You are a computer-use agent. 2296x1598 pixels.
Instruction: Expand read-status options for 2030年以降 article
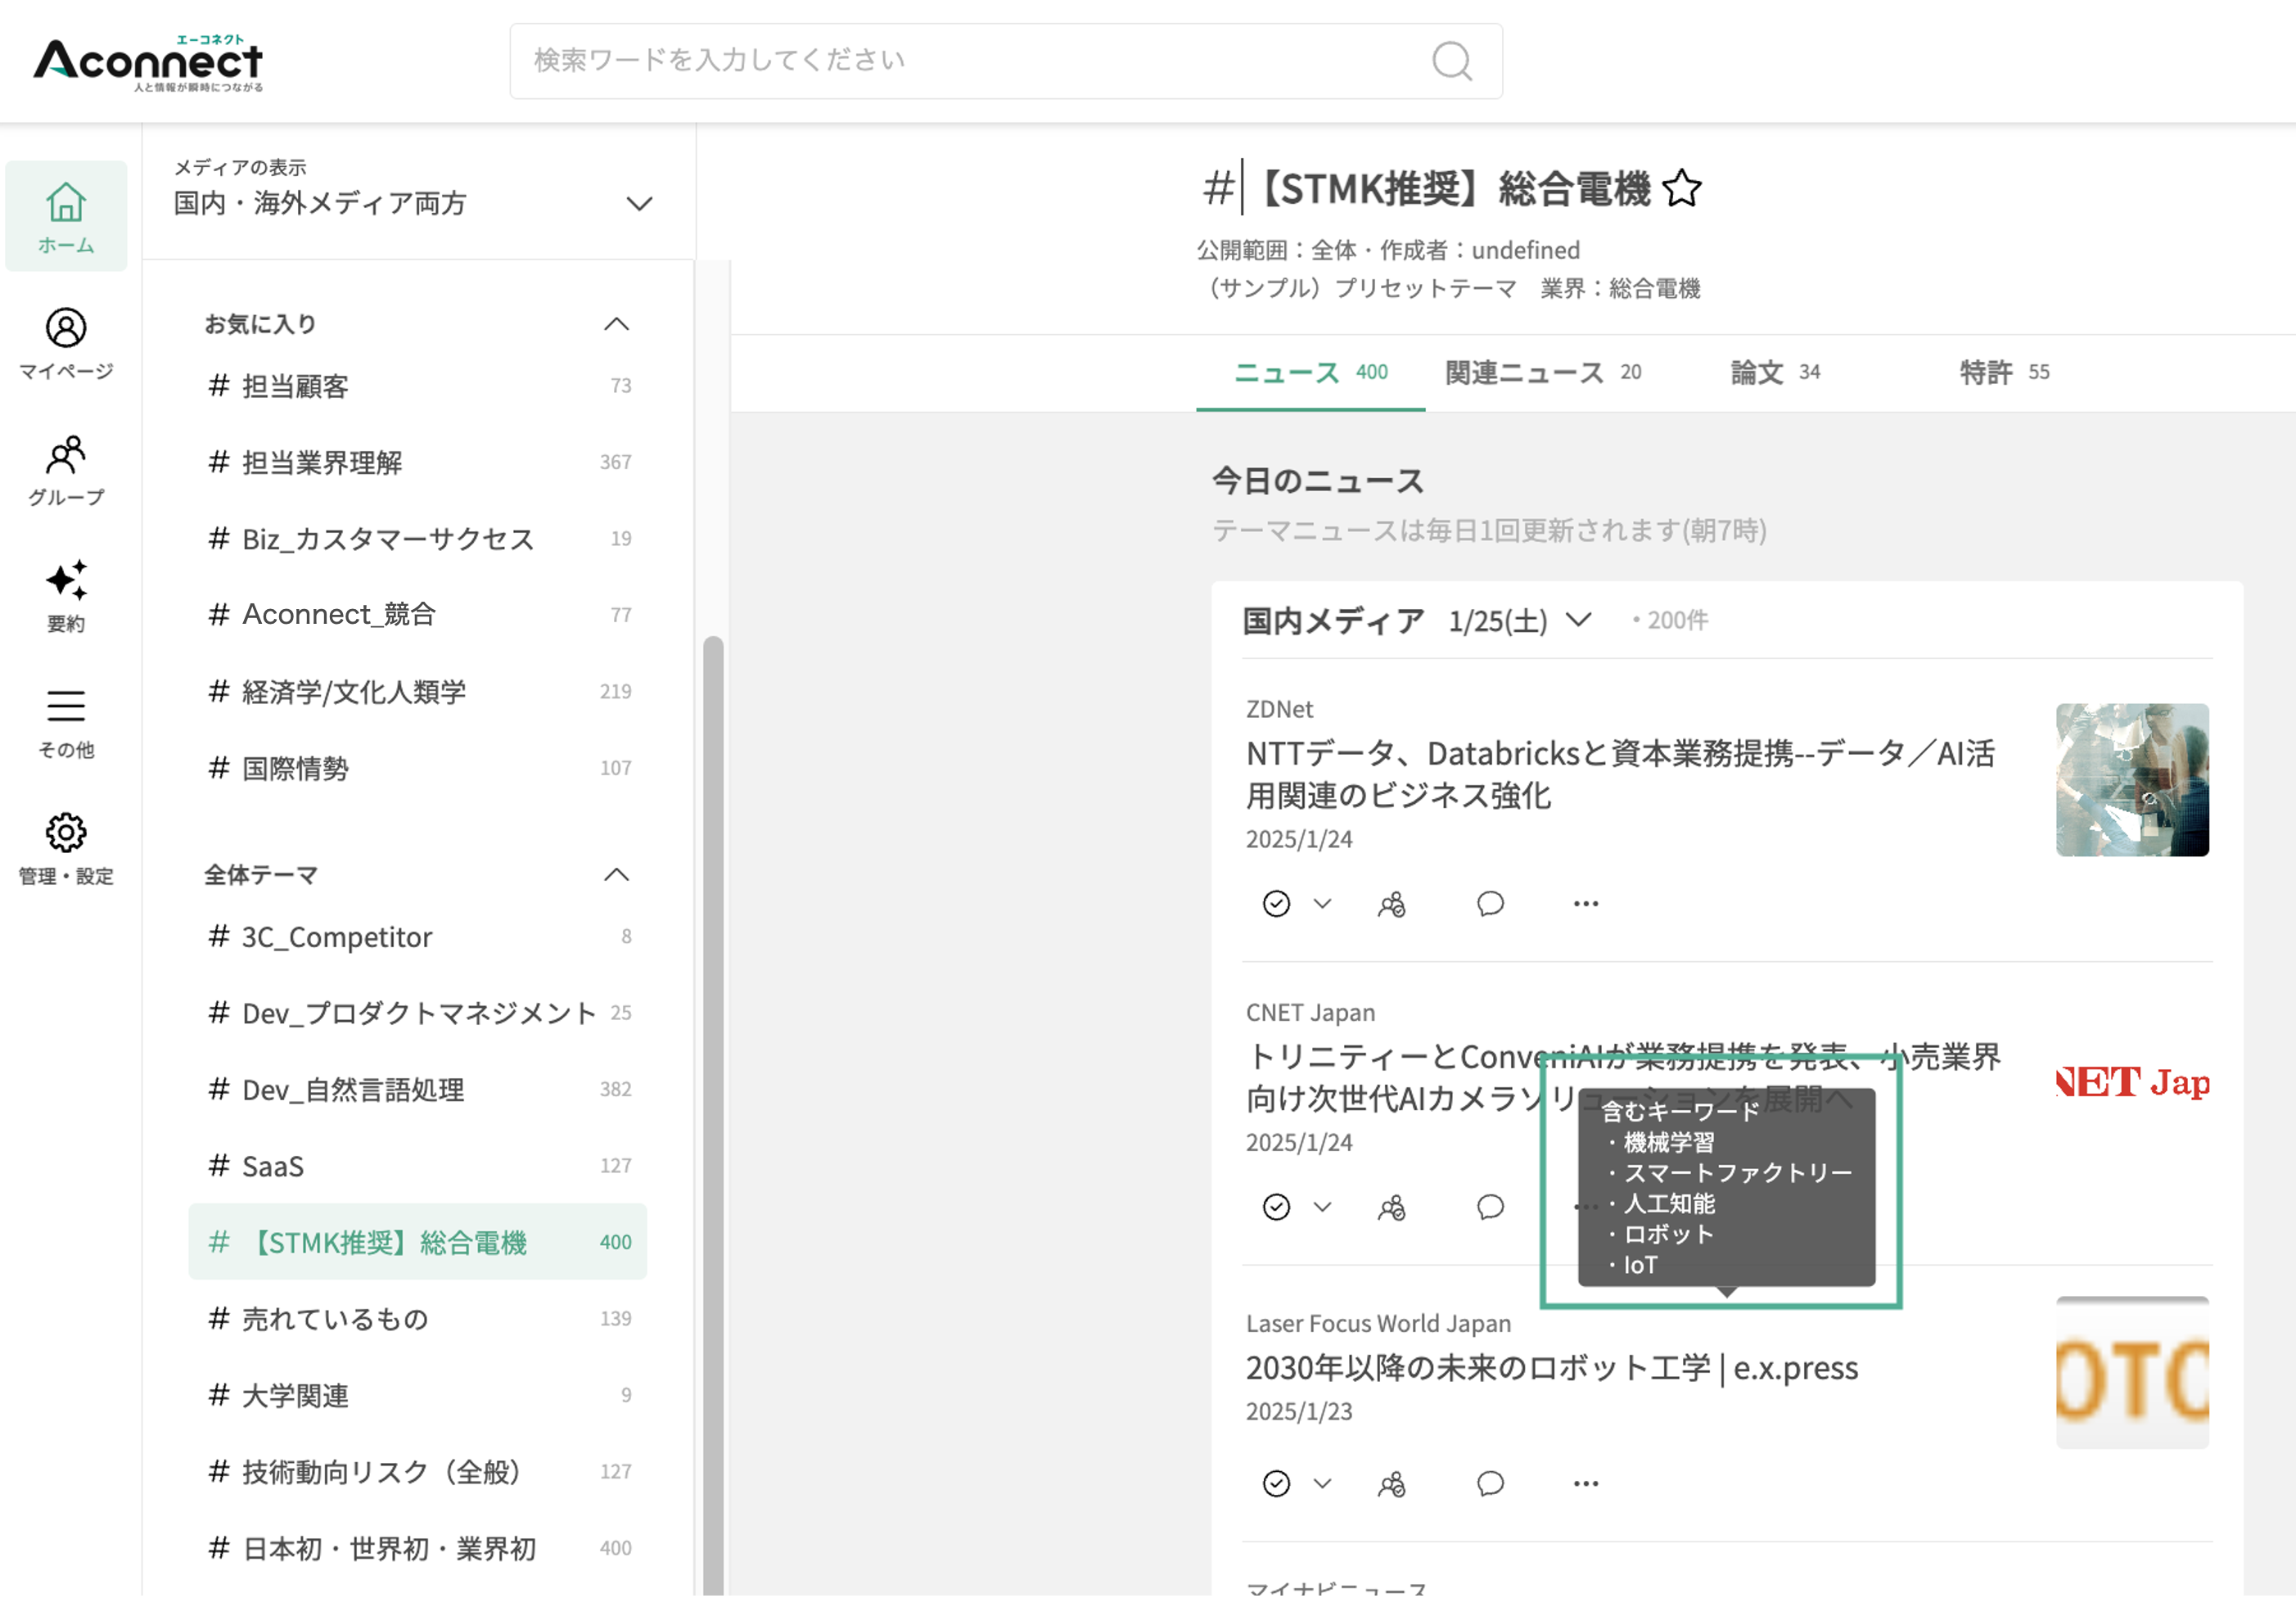click(x=1322, y=1483)
